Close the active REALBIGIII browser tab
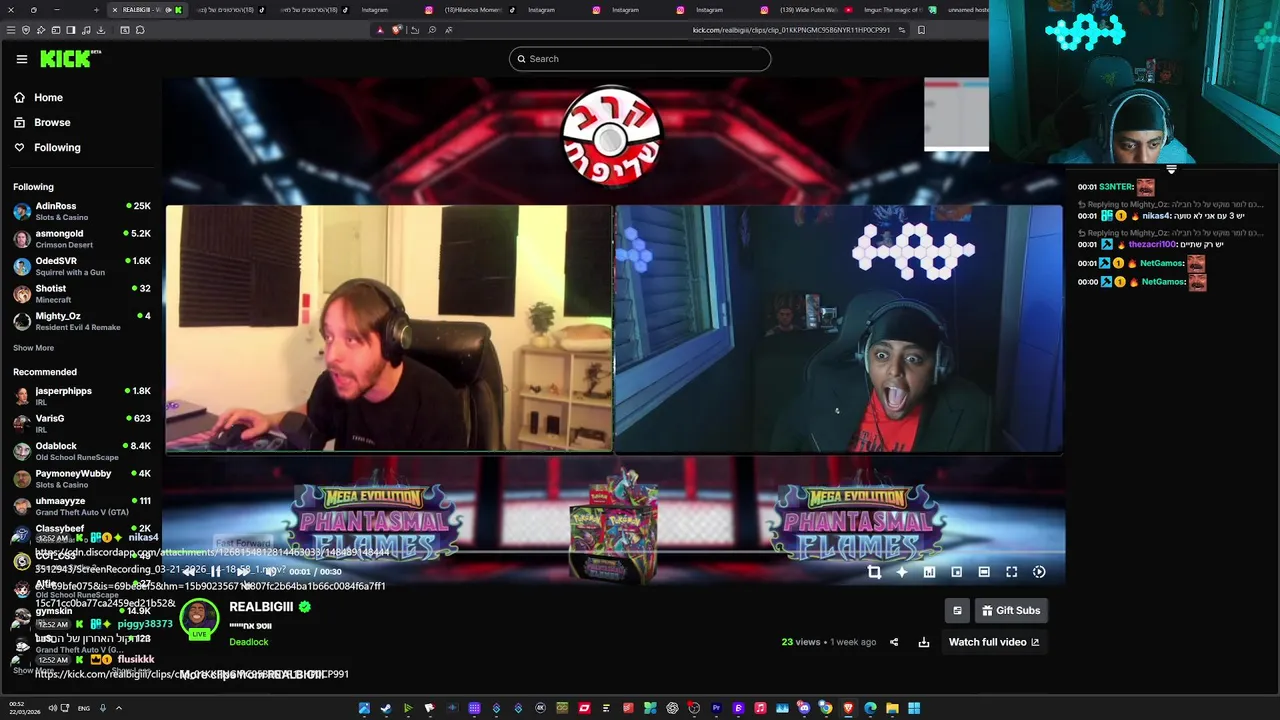Screen dimensions: 1280x720 click(115, 10)
